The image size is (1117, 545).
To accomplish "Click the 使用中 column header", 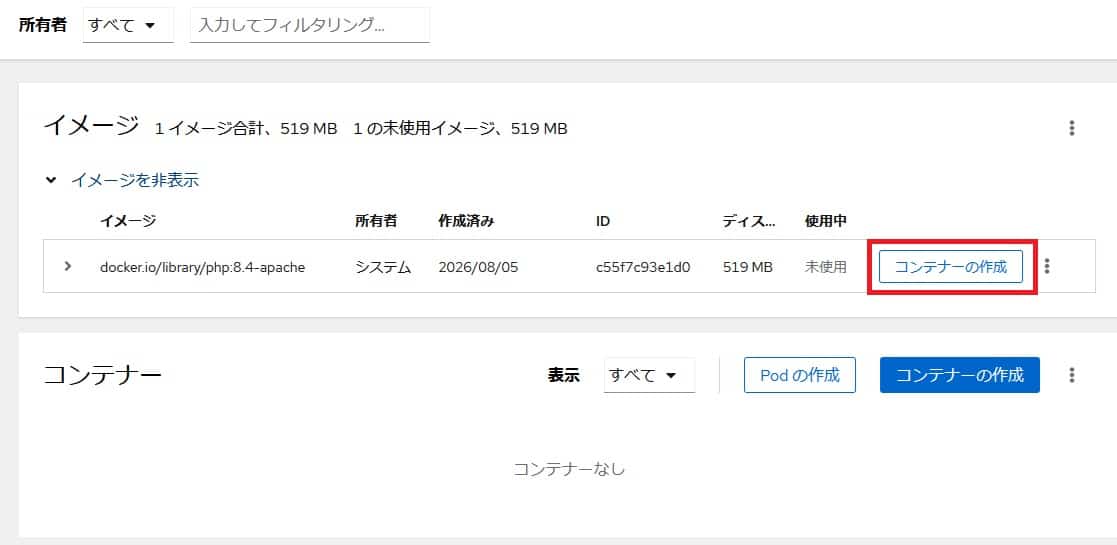I will [826, 221].
